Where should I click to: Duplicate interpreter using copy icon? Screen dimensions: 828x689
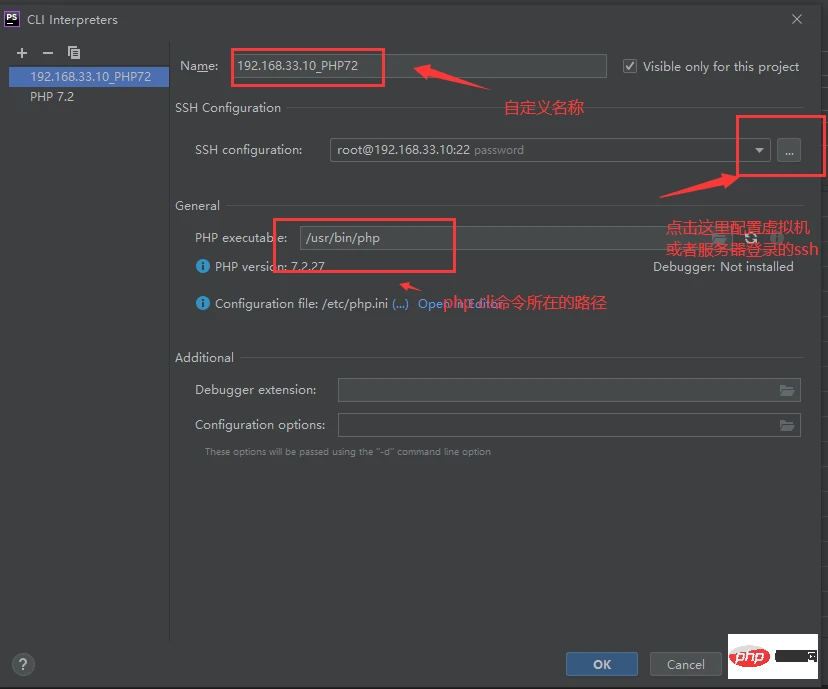click(x=73, y=52)
